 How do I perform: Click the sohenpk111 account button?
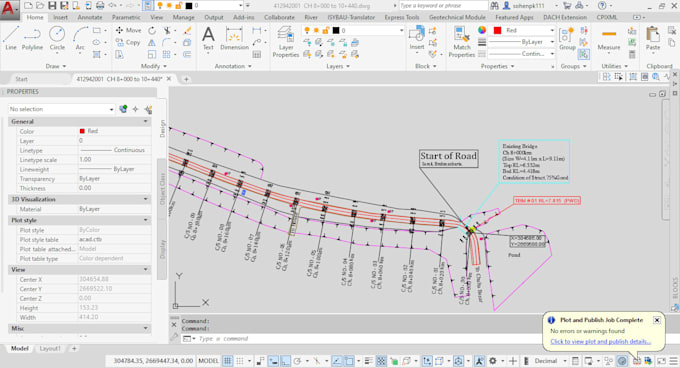(x=529, y=6)
